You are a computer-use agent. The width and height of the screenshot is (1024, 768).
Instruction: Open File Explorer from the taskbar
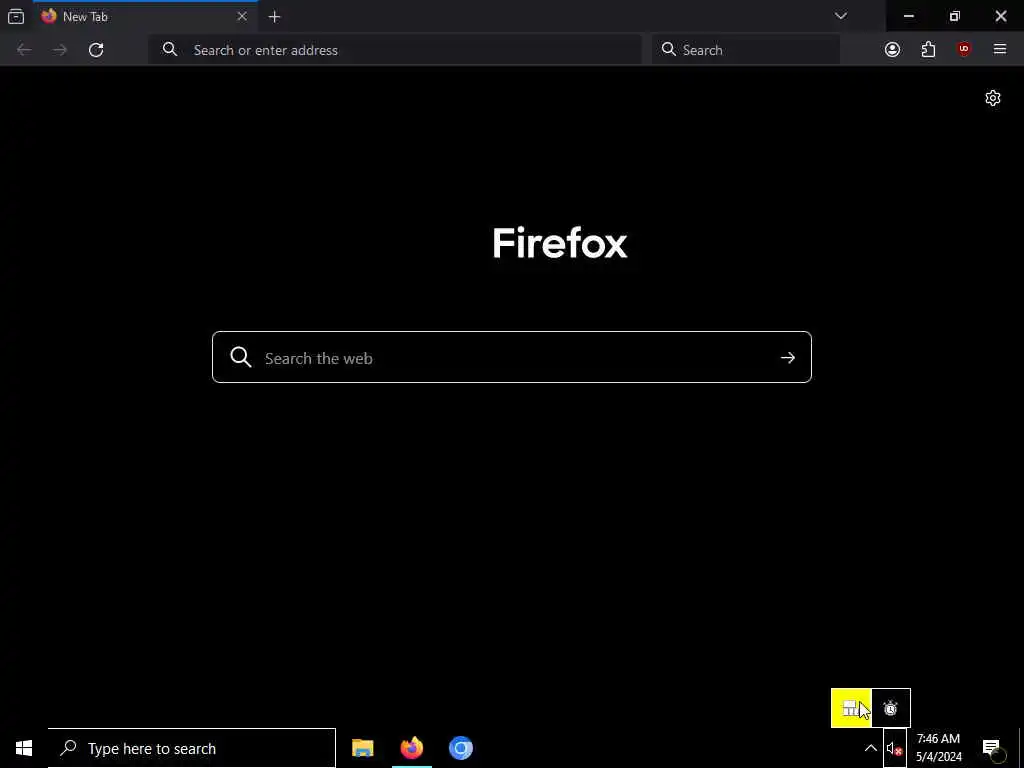tap(362, 748)
